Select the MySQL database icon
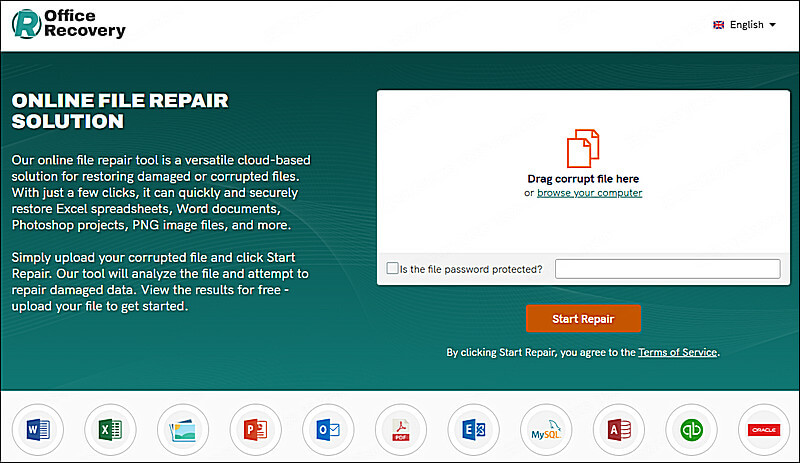The width and height of the screenshot is (800, 463). point(546,429)
